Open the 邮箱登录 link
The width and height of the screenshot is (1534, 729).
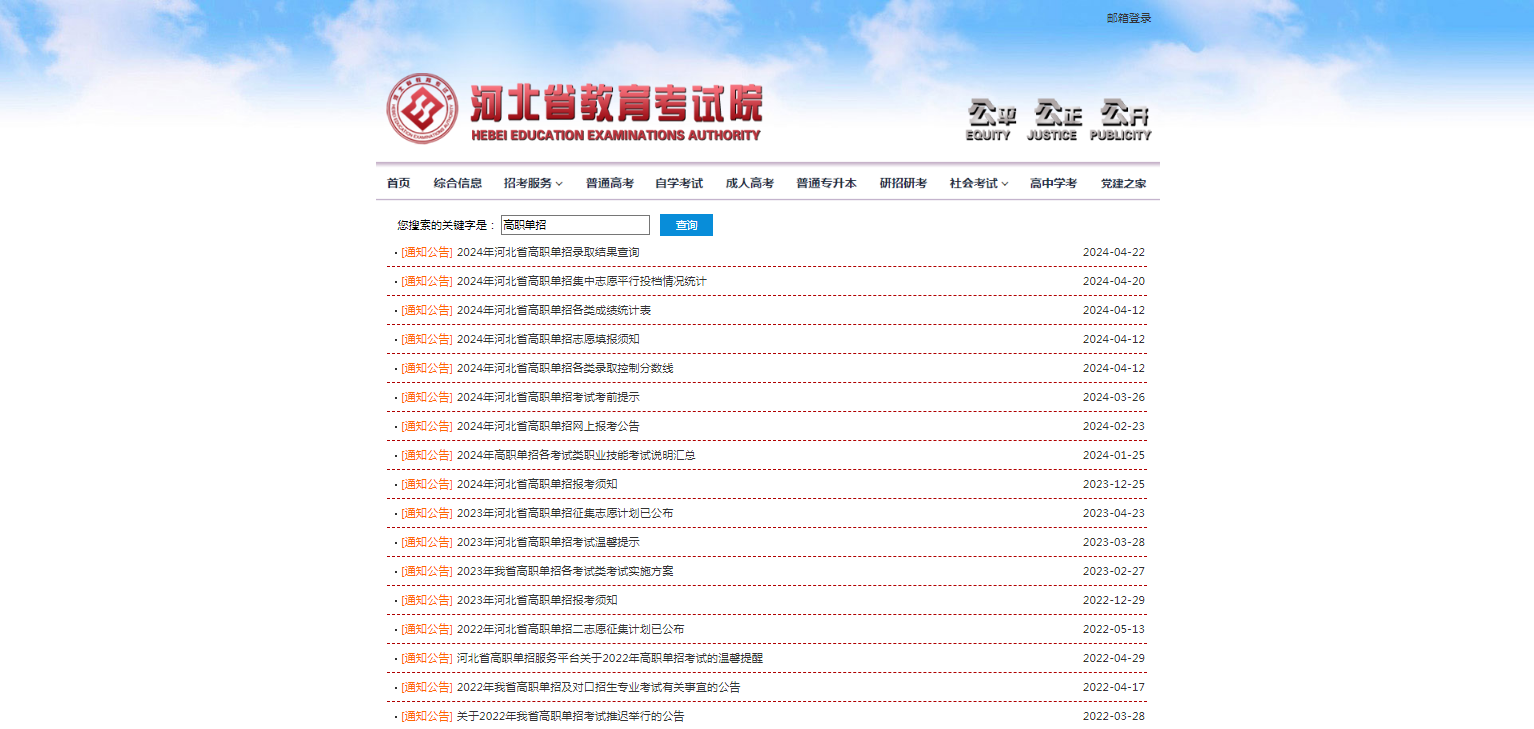coord(1129,18)
